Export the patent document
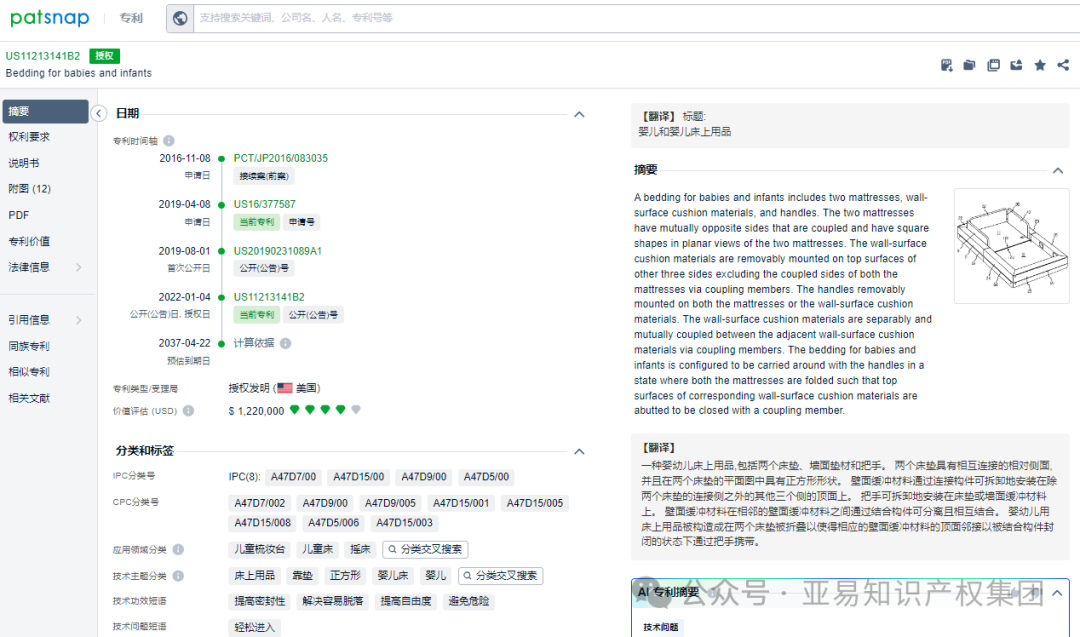This screenshot has height=637, width=1080. click(x=1016, y=64)
